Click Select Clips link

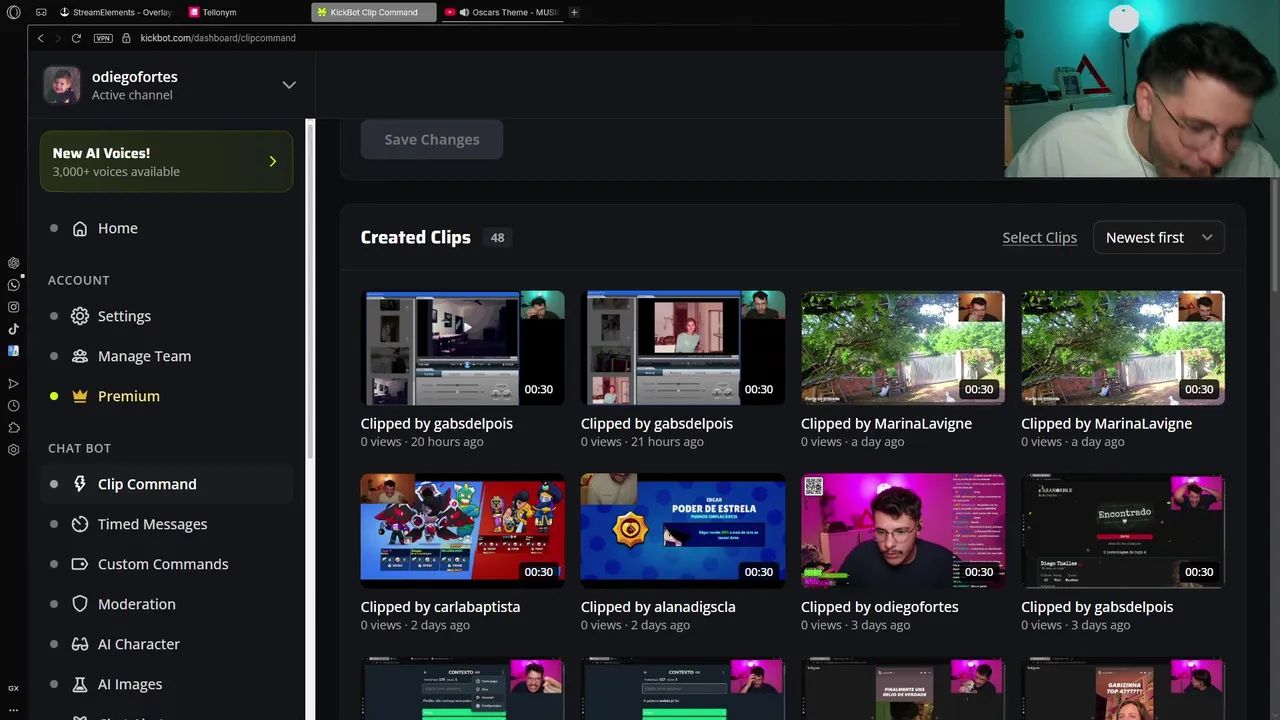coord(1039,237)
